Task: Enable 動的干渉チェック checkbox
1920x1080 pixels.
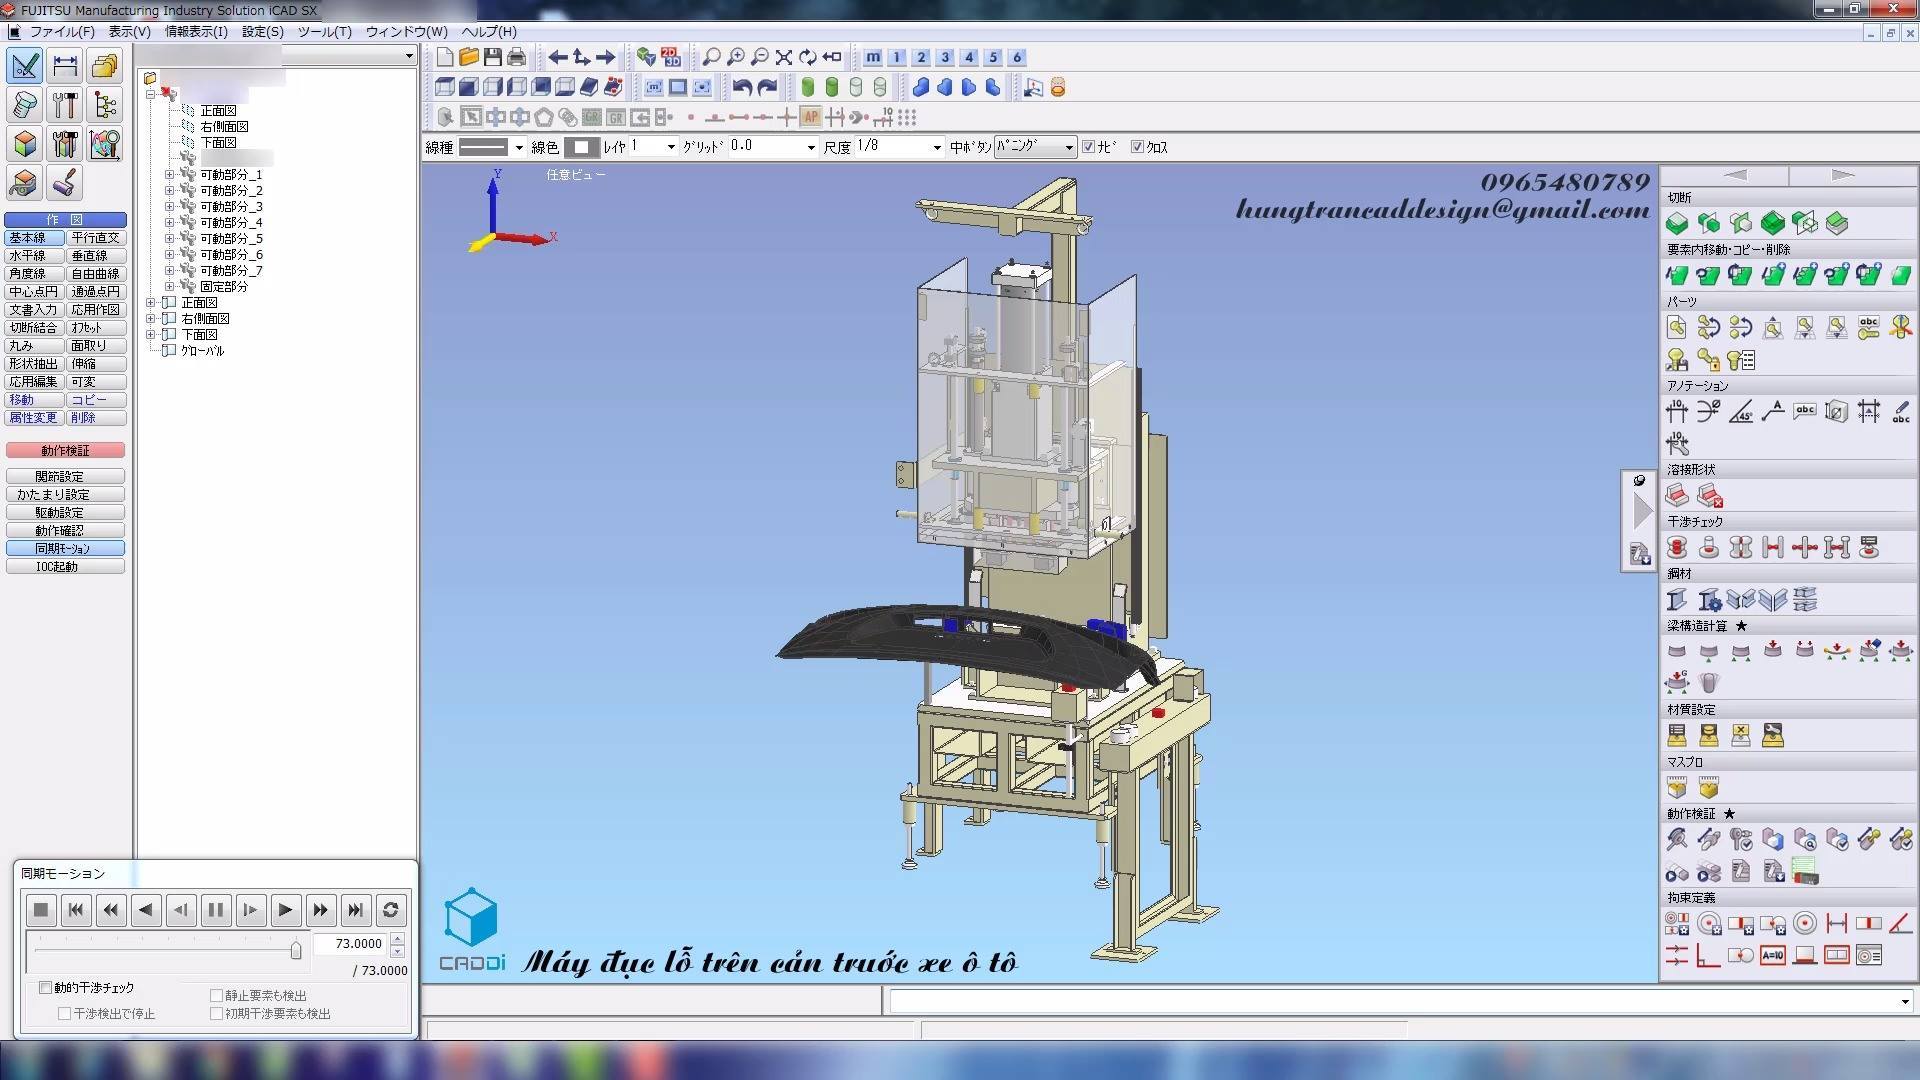Action: 45,988
